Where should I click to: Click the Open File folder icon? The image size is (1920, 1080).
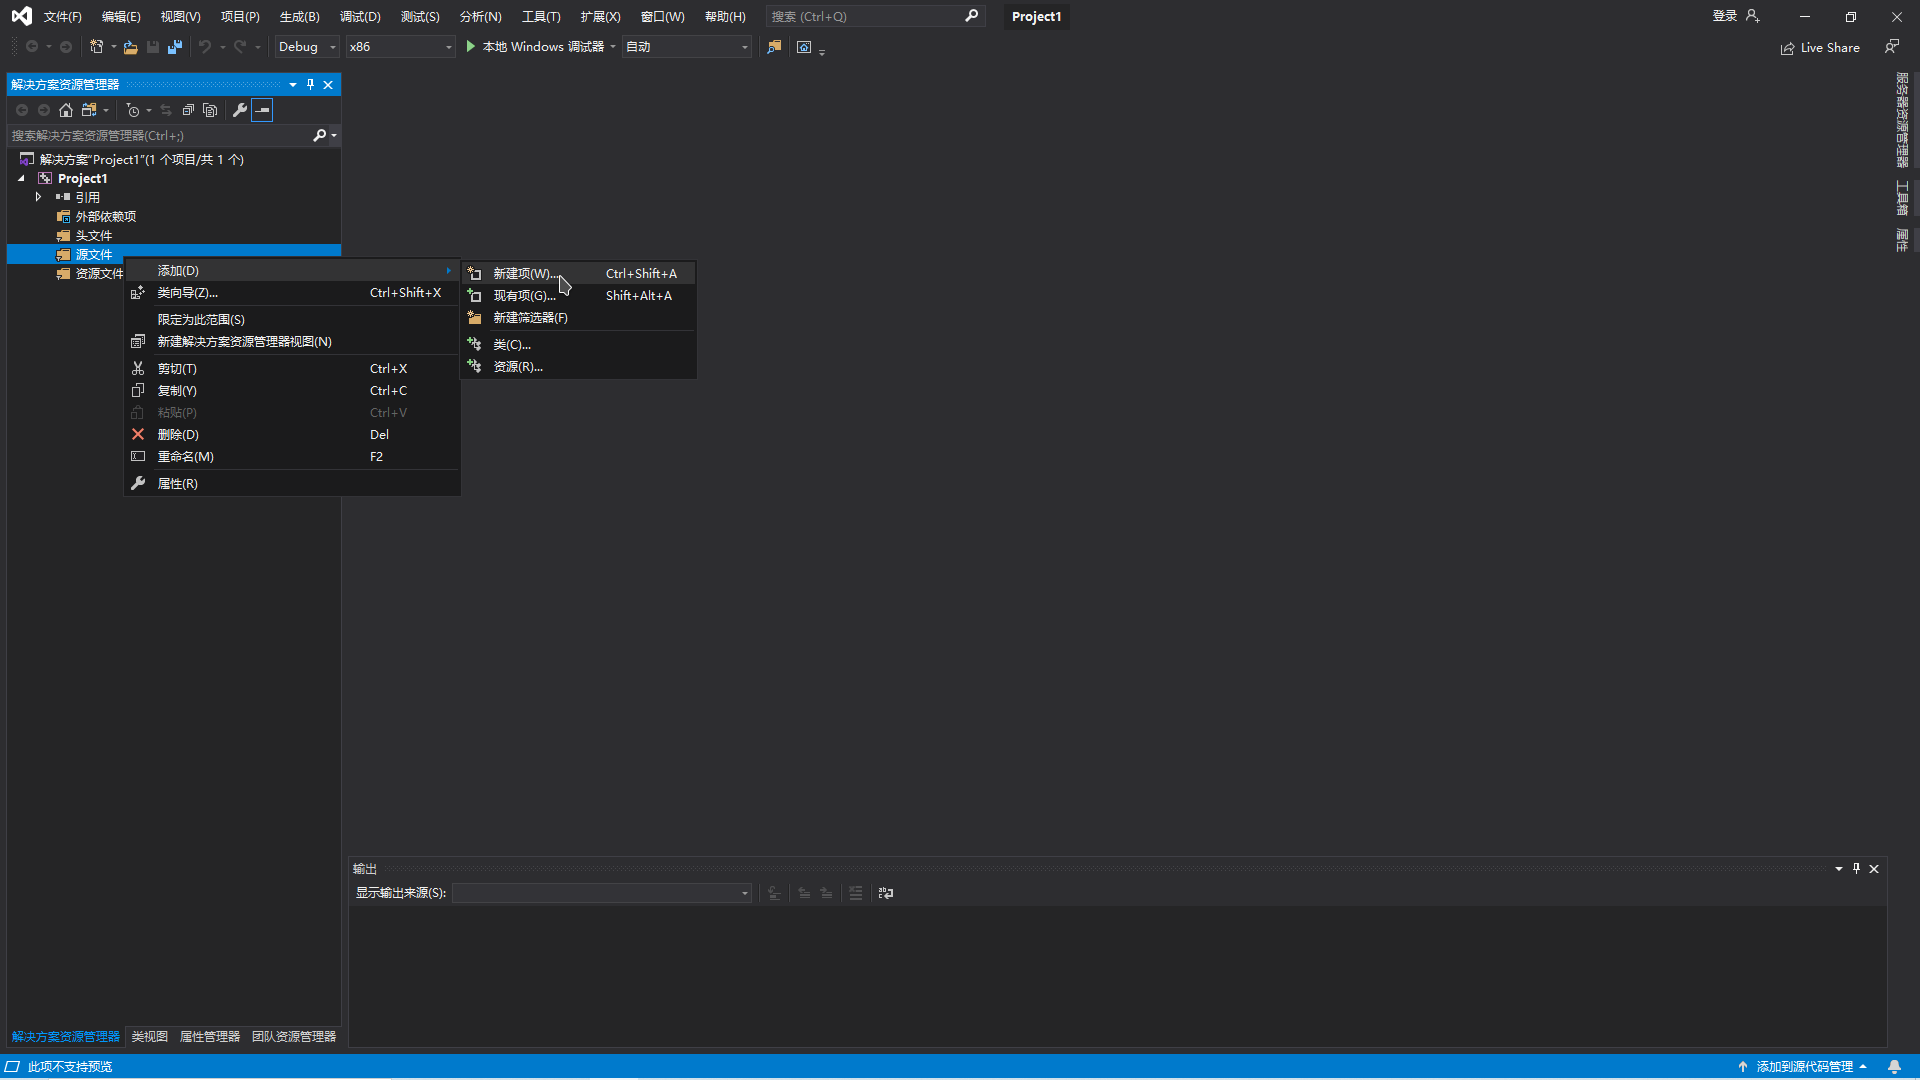130,47
